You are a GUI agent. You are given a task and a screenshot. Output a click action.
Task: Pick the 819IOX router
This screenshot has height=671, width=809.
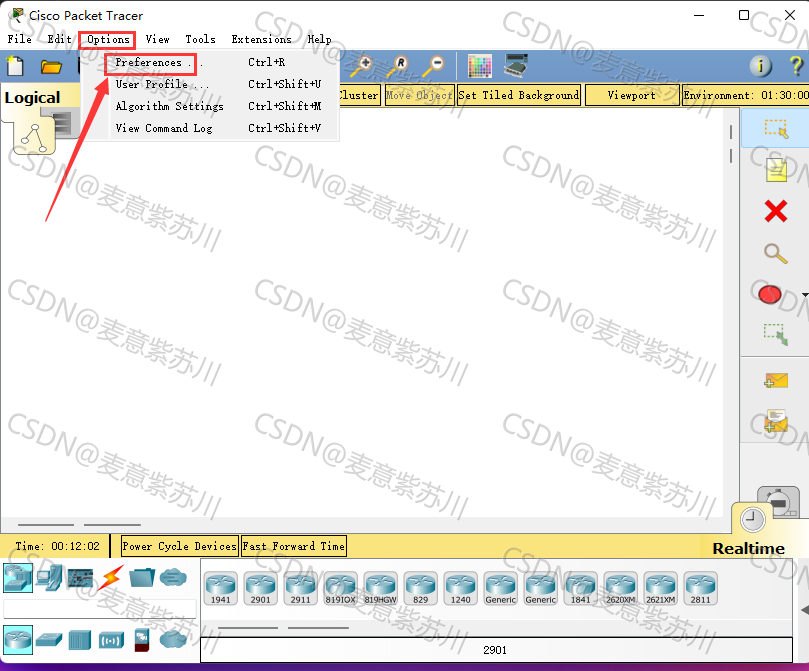pos(341,588)
